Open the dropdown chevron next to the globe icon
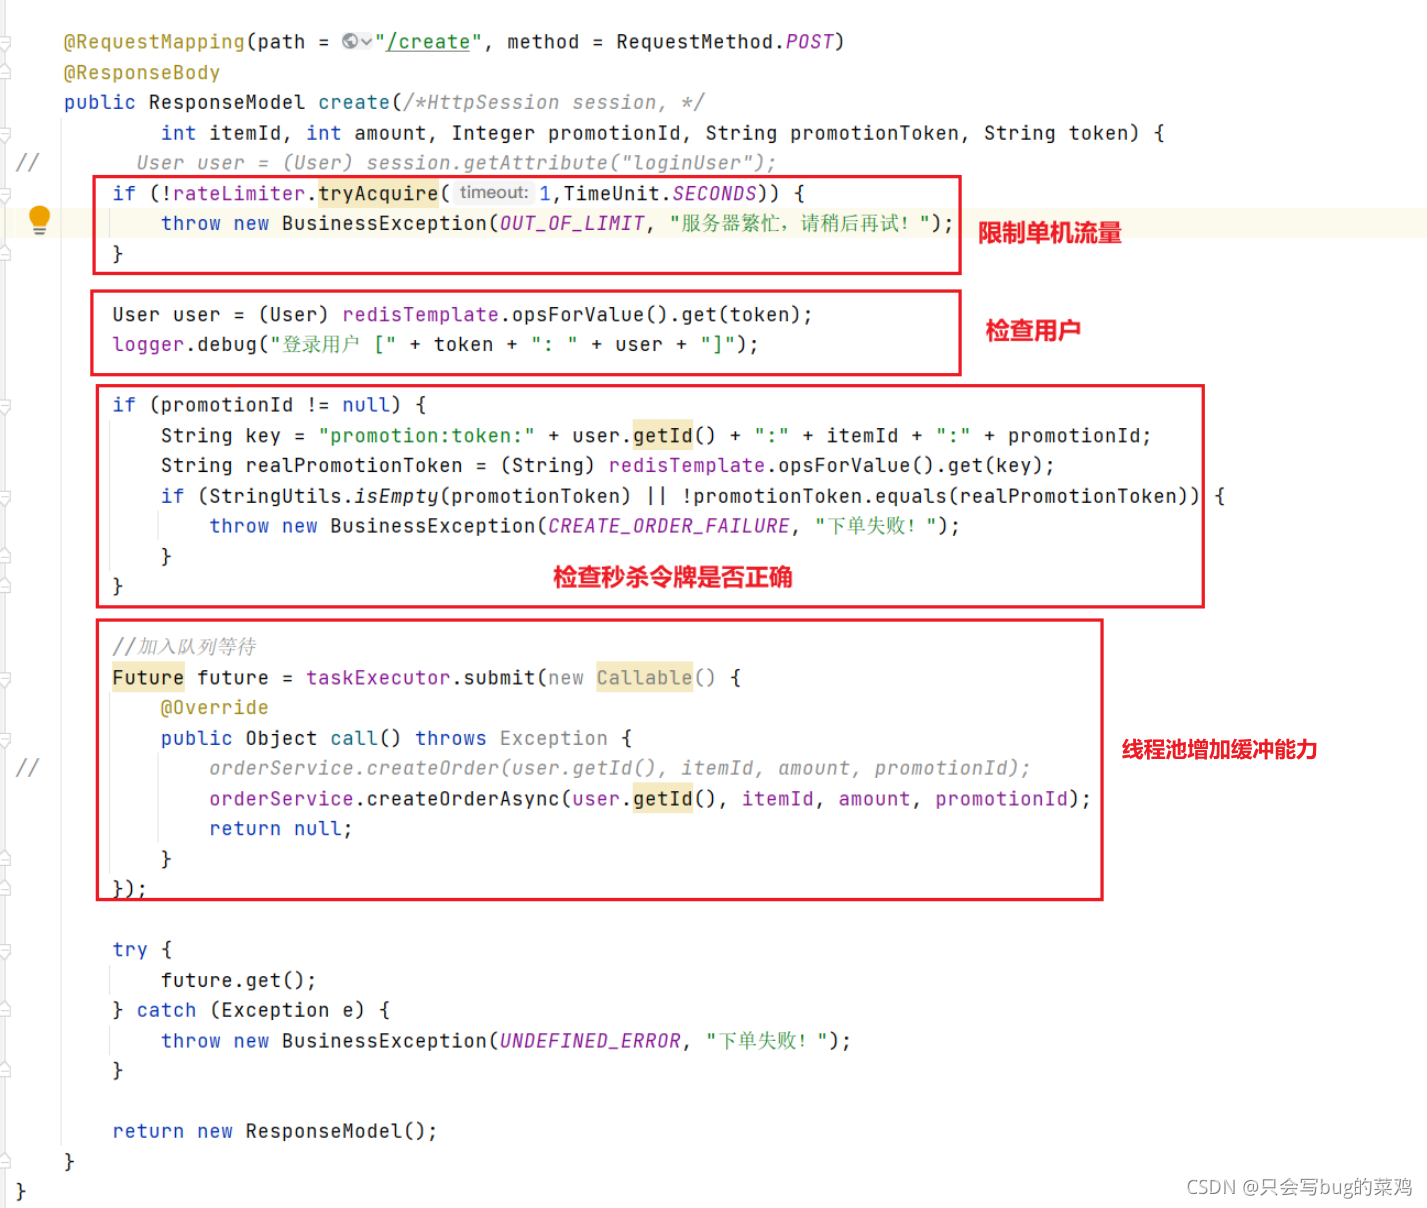Screen dimensions: 1427x1208 click(366, 41)
